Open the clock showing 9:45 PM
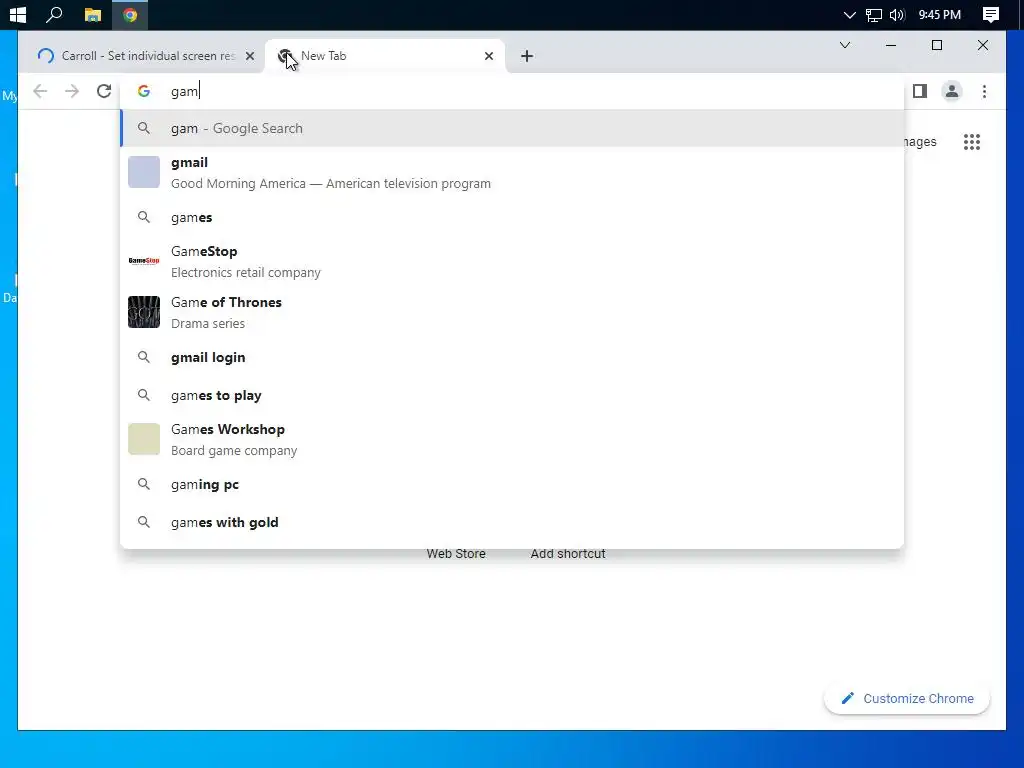This screenshot has width=1024, height=768. click(939, 14)
